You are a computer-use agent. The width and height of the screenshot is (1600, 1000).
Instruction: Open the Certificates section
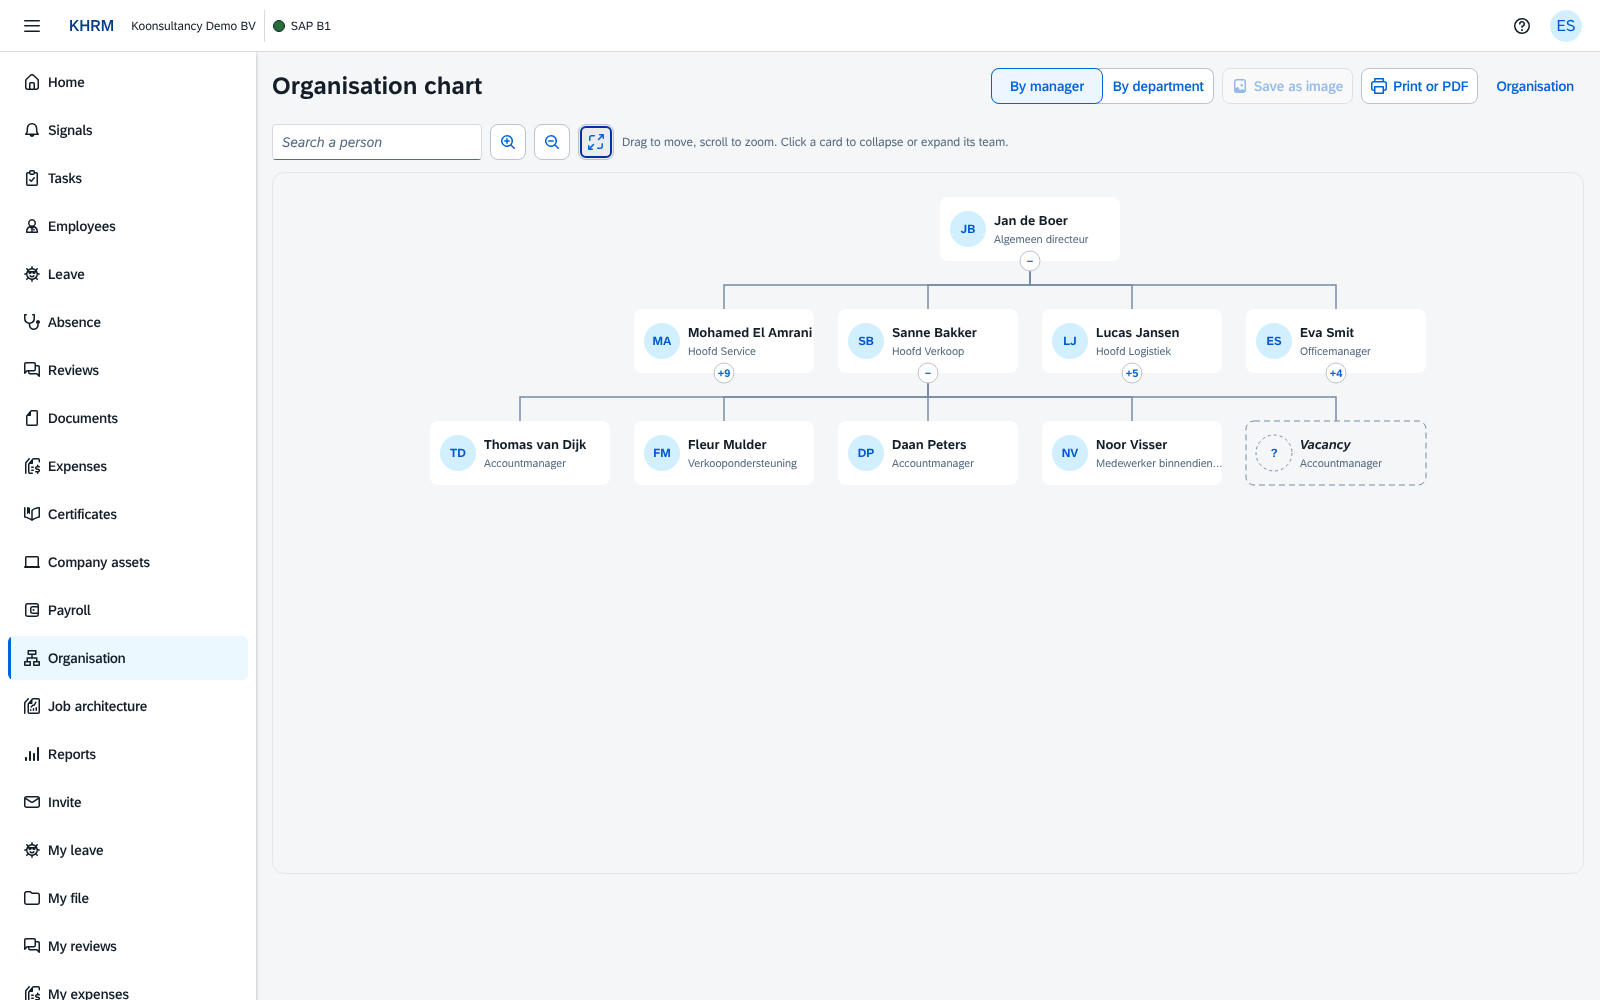click(128, 514)
